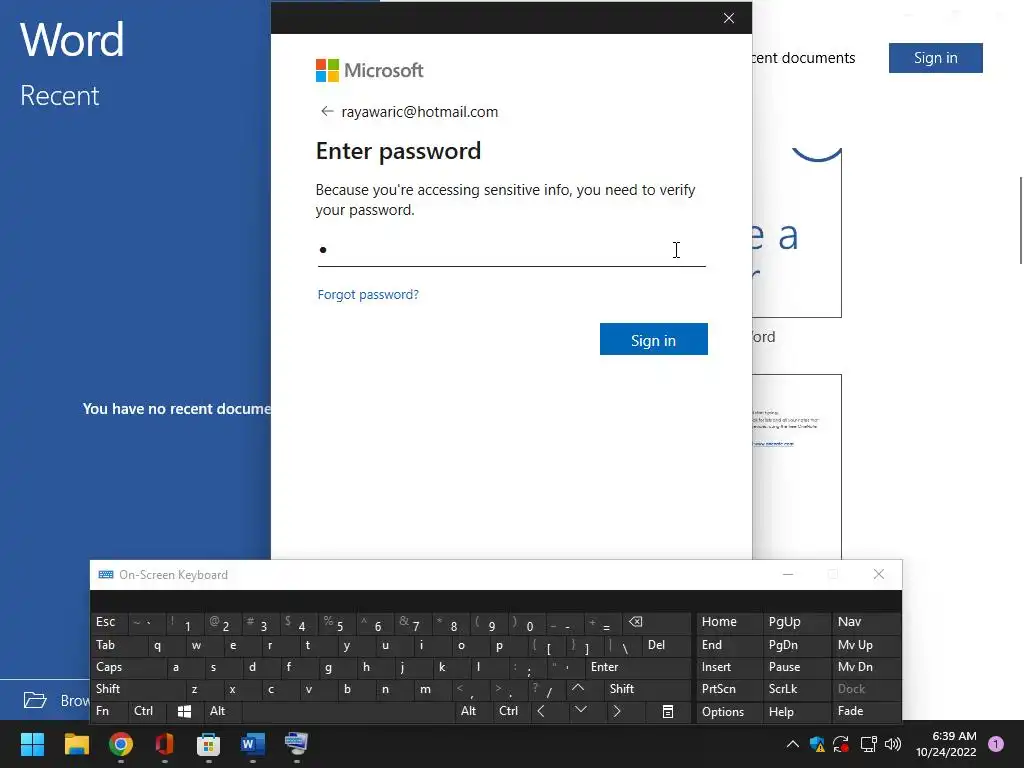Click the Word window vertical scrollbar

1021,220
